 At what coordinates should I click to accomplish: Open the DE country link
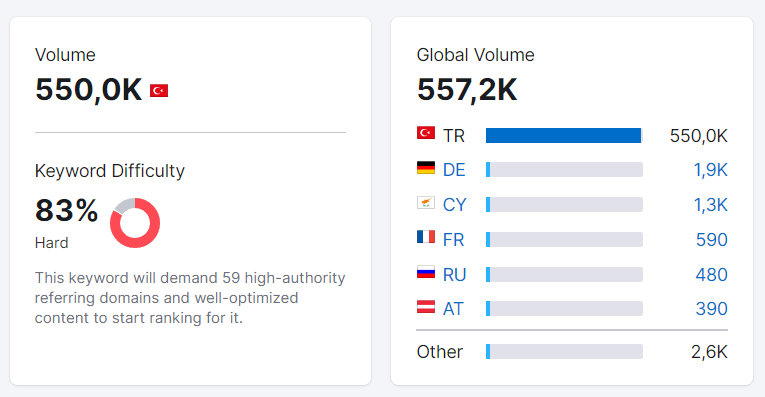[454, 170]
